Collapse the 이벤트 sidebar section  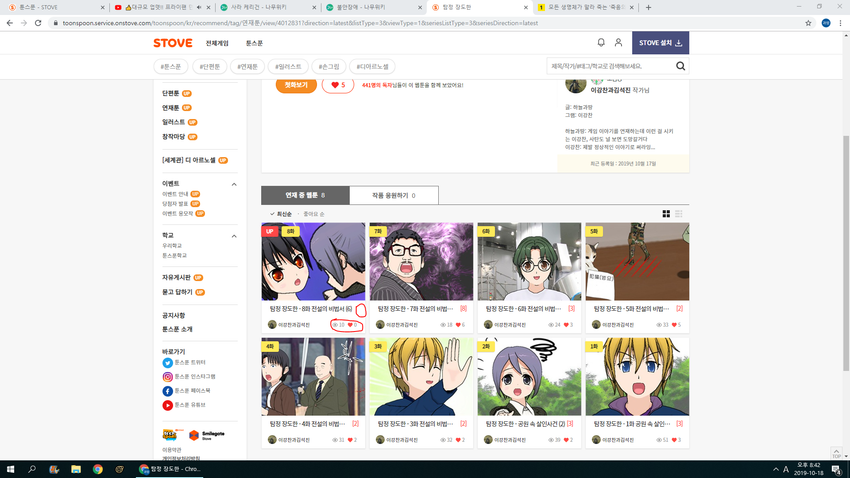pyautogui.click(x=234, y=184)
